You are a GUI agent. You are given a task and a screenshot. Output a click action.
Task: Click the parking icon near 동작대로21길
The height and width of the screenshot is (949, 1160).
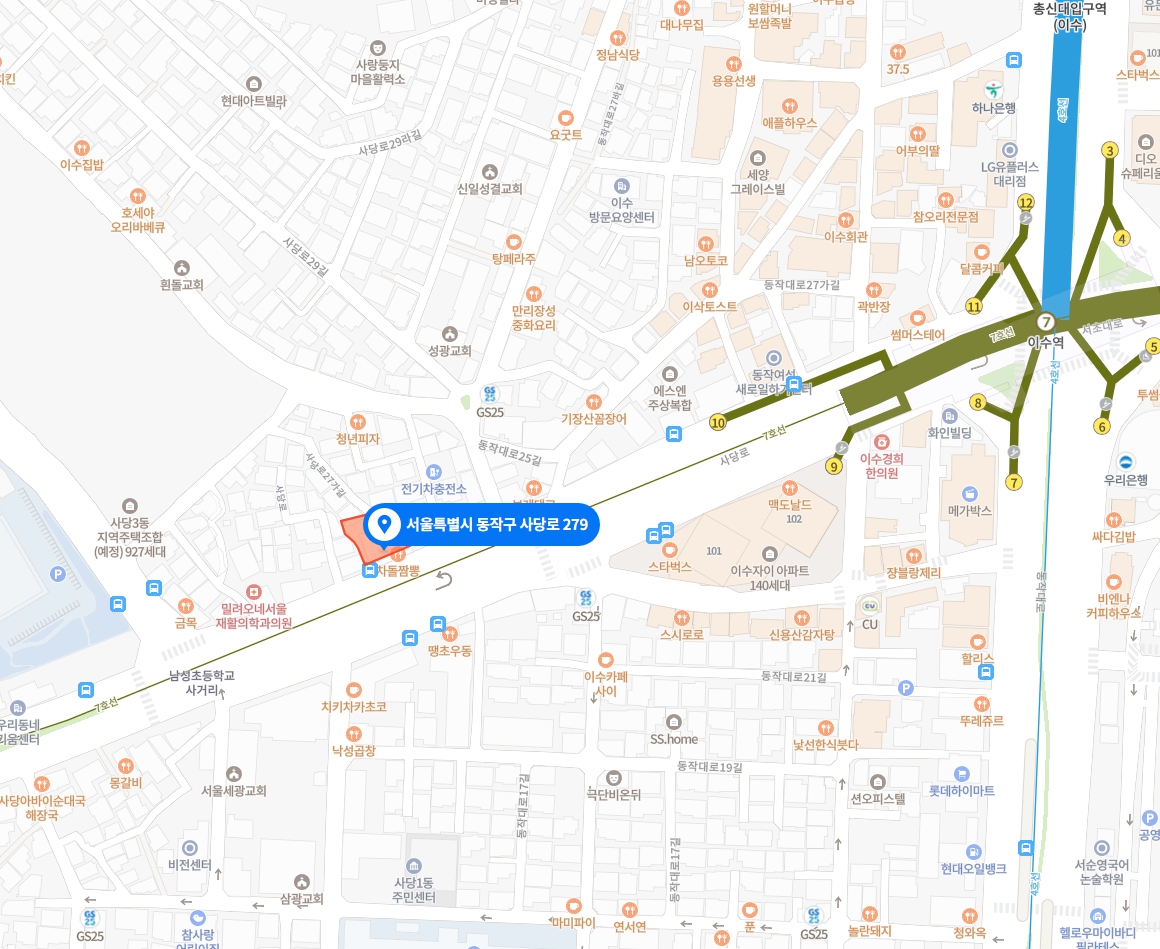906,688
